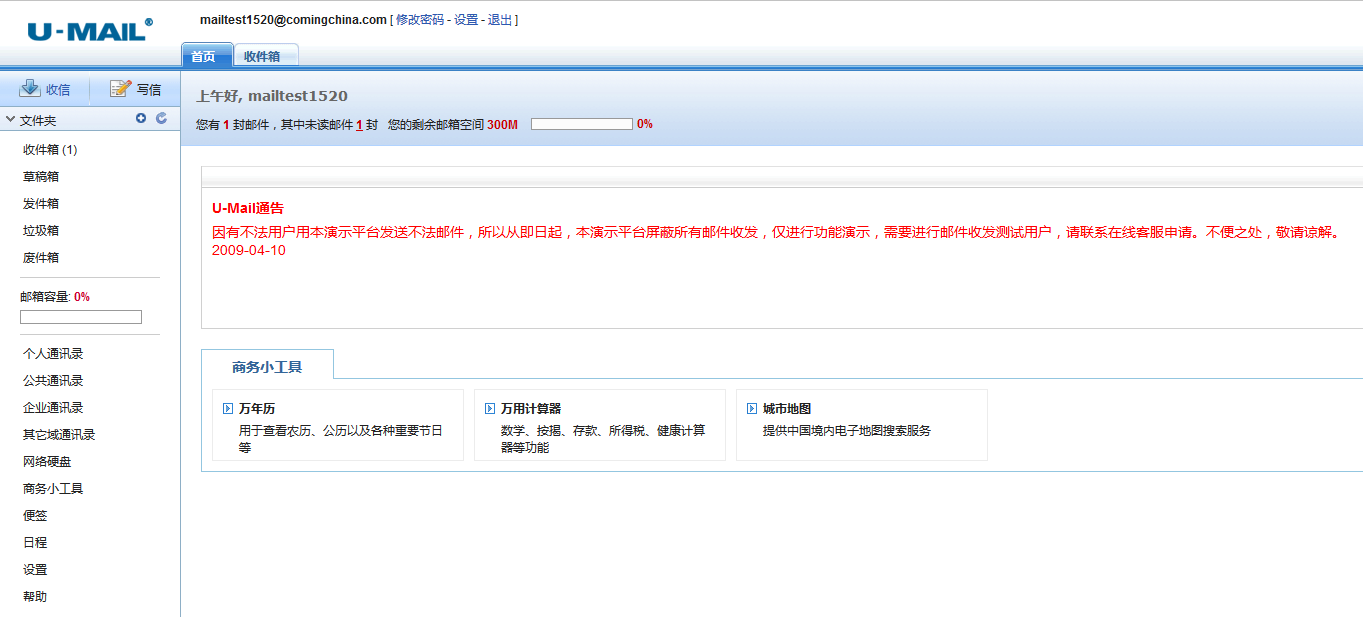Click the U-MAIL logo
This screenshot has width=1363, height=617.
89,30
